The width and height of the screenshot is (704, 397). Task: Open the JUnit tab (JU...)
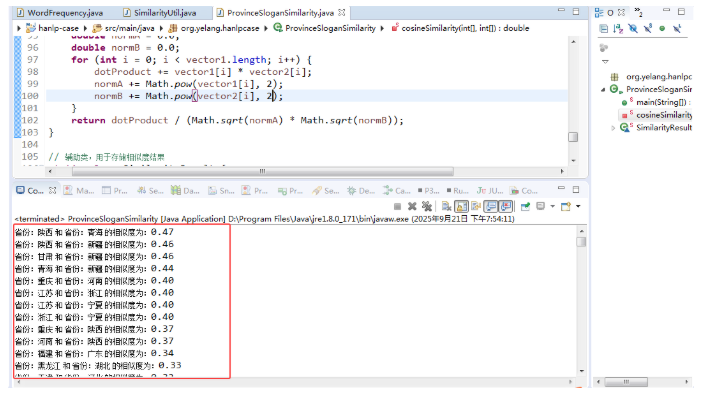click(490, 190)
